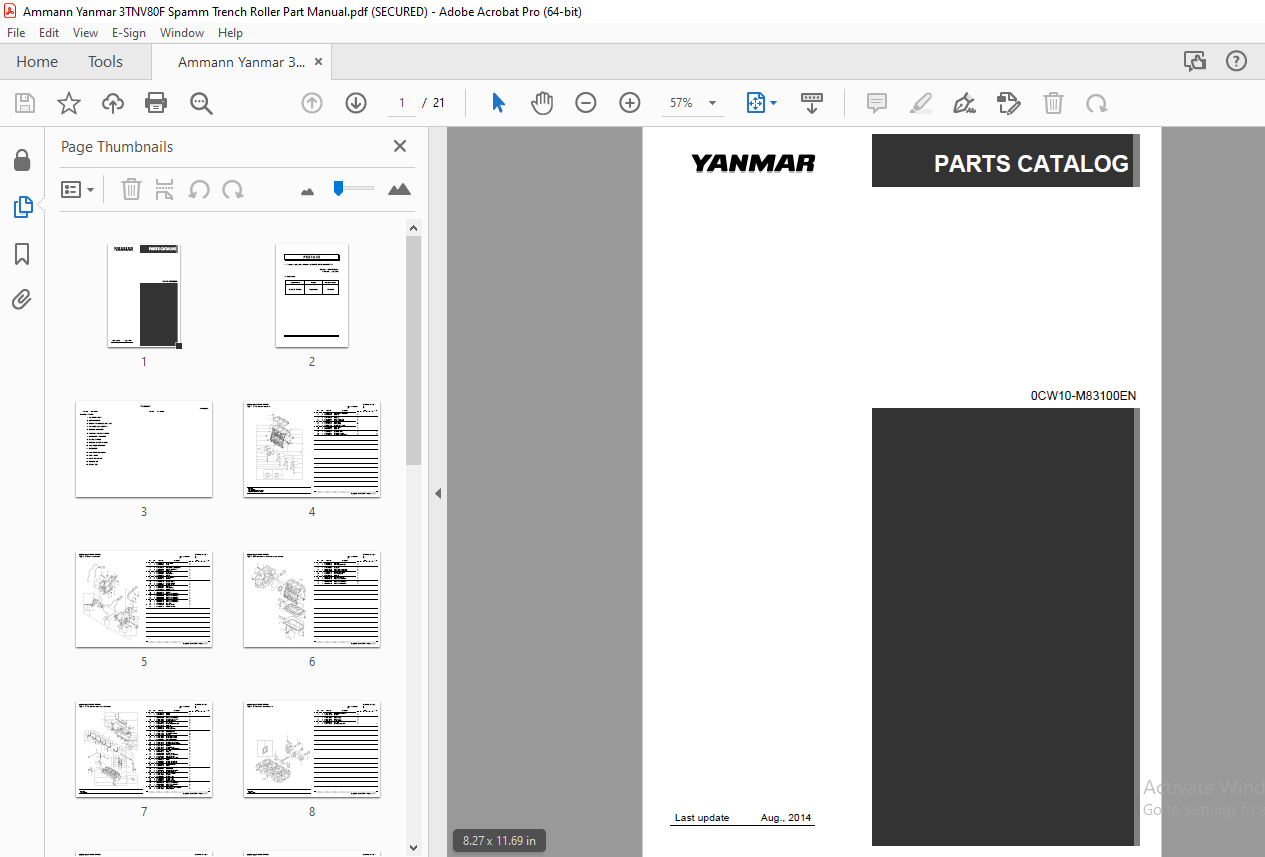The height and width of the screenshot is (857, 1265).
Task: Click the Edit PDF stamp icon
Action: (x=1008, y=103)
